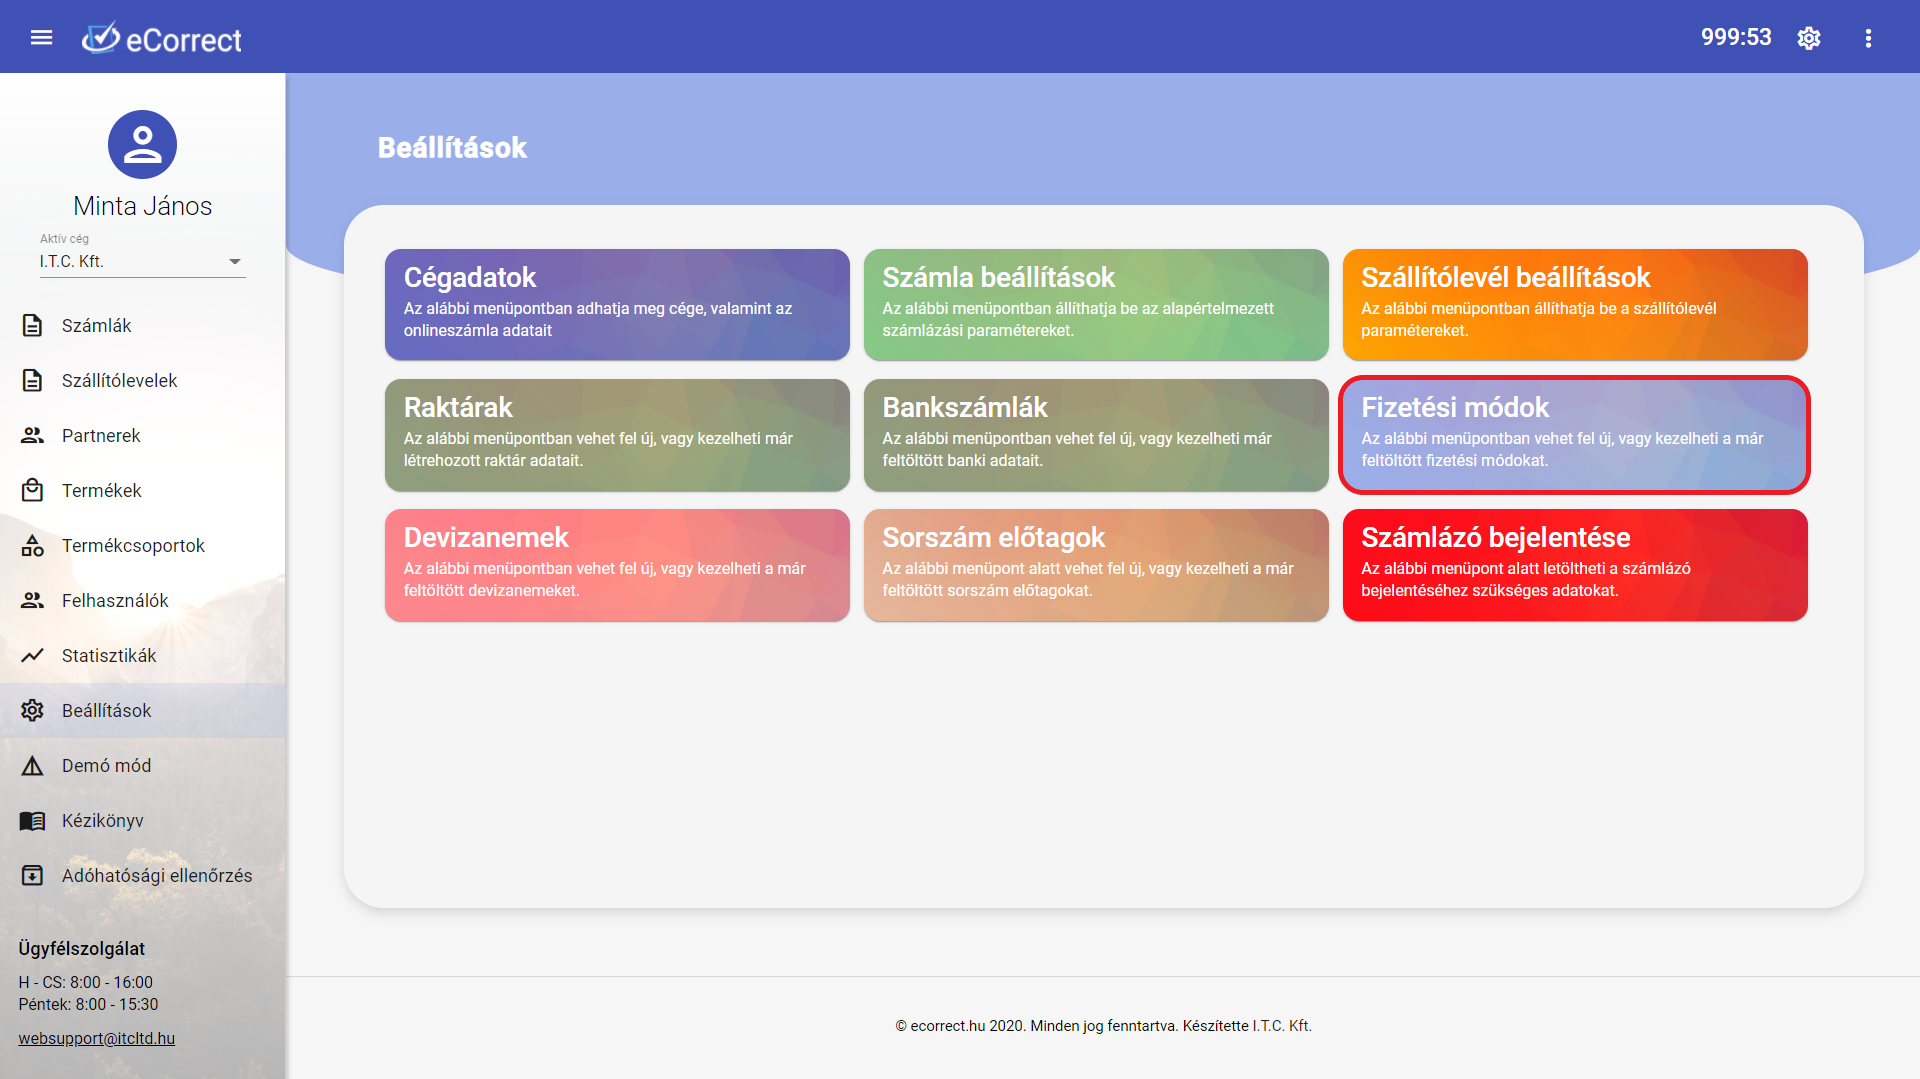
Task: Click the Statisztikák chart line icon
Action: (x=32, y=656)
